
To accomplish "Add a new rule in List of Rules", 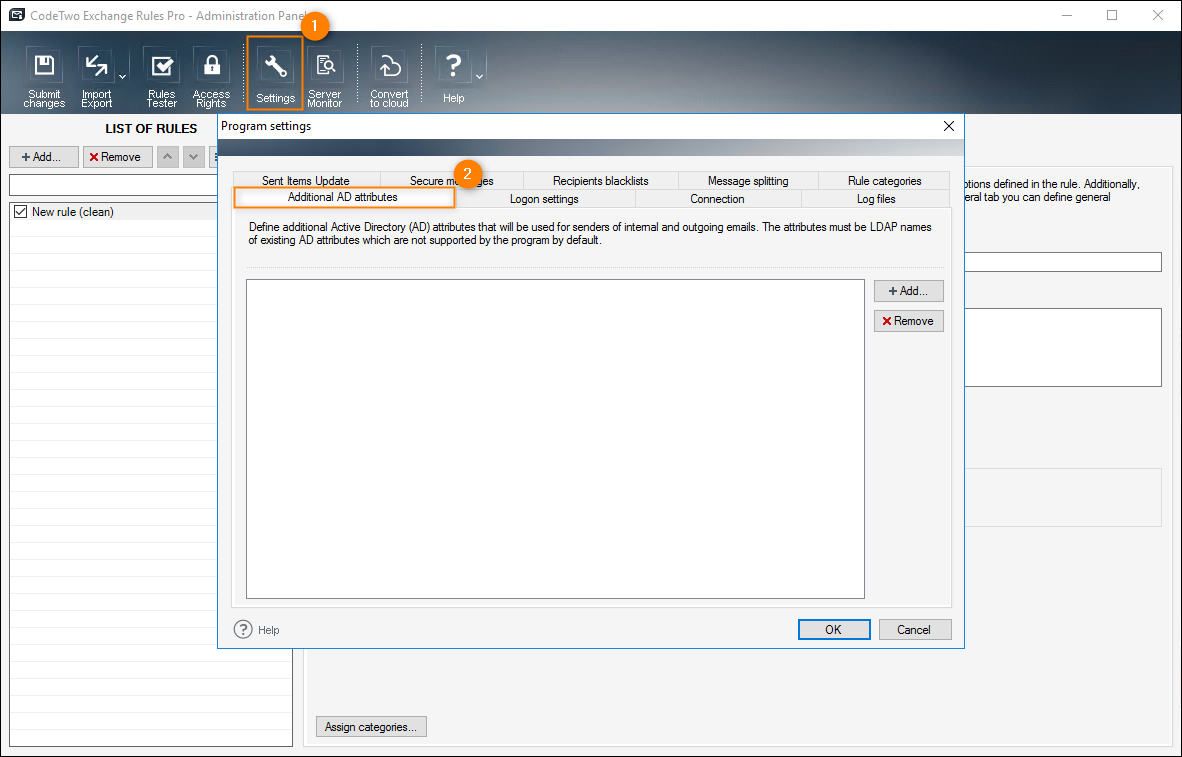I will click(x=44, y=157).
